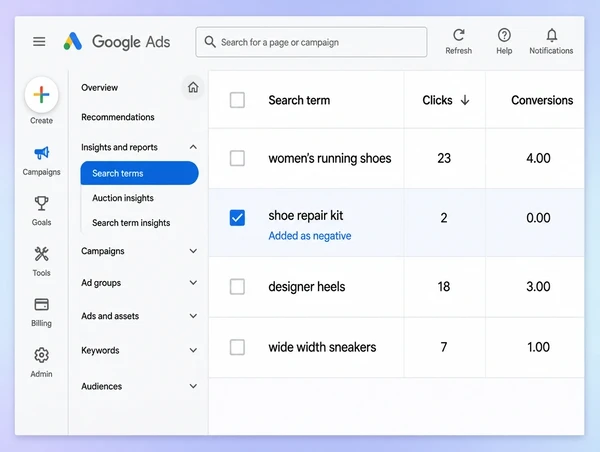Check the wide width sneakers row
Viewport: 600px width, 452px height.
(x=237, y=347)
